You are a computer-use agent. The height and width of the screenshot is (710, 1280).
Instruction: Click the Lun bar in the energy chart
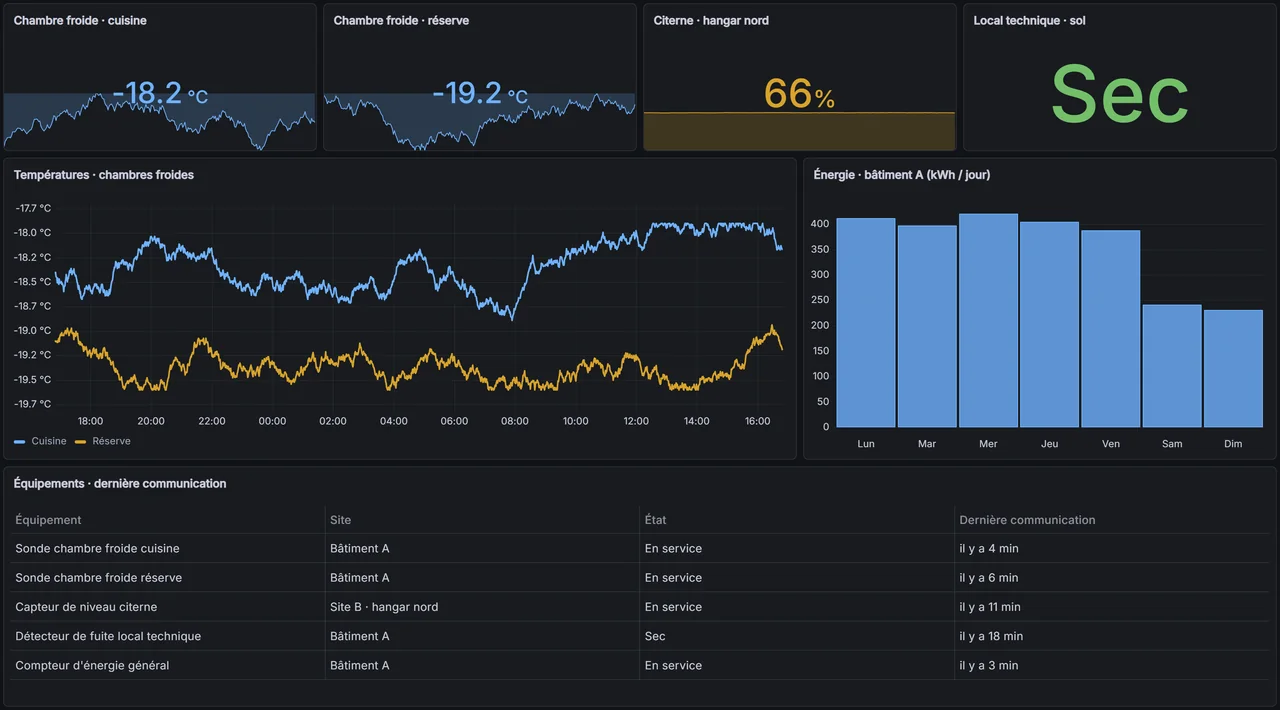866,323
